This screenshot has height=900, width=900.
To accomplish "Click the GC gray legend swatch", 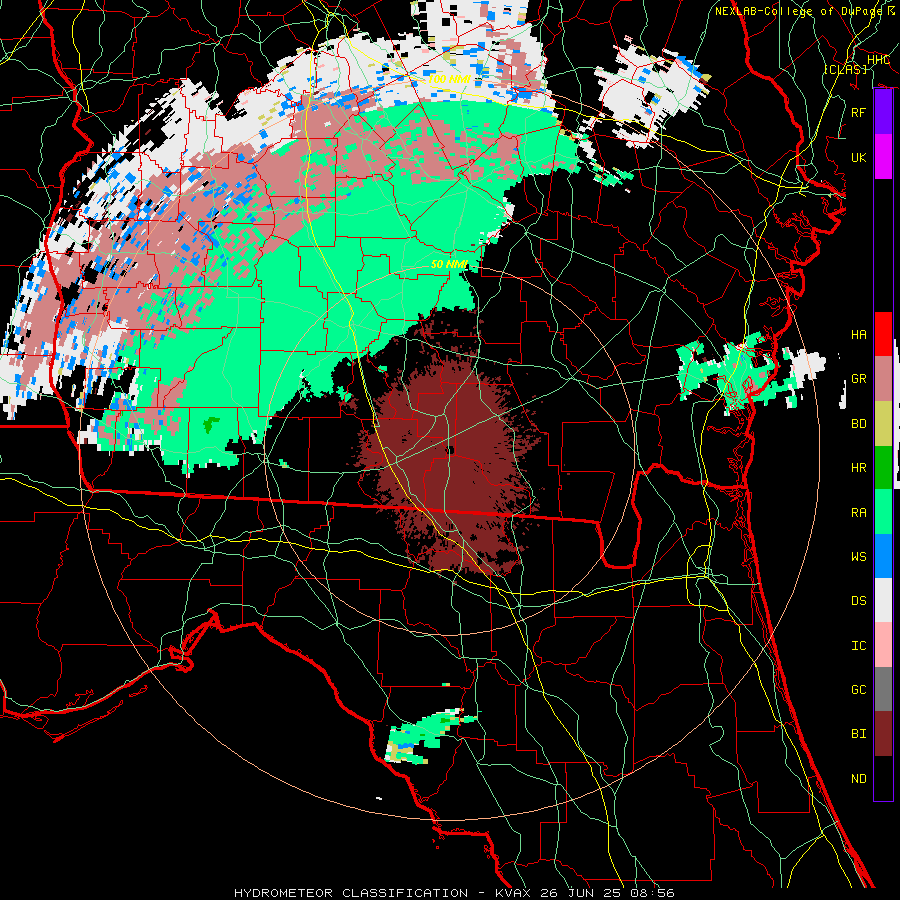I will (883, 689).
